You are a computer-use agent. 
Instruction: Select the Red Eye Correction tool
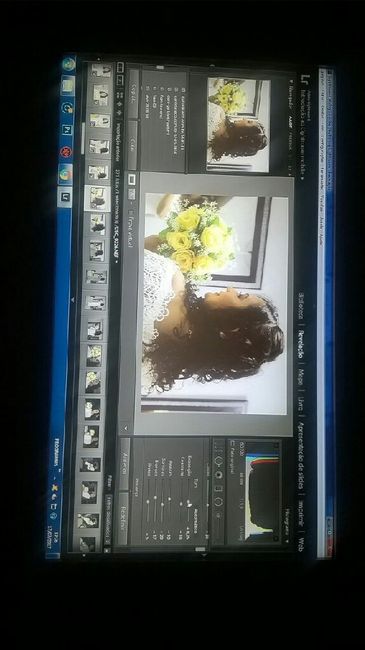[x=219, y=475]
